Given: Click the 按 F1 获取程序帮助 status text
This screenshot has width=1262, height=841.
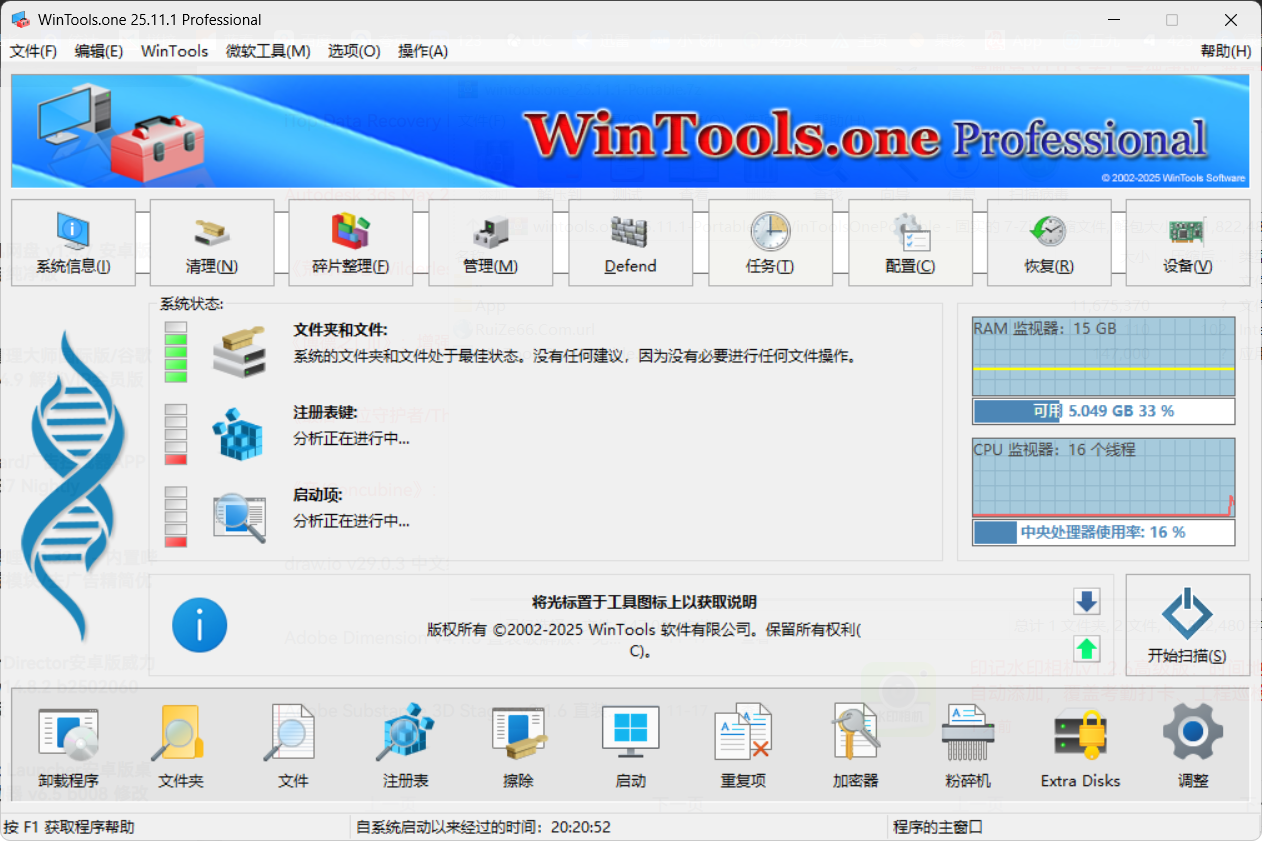Looking at the screenshot, I should [x=69, y=827].
